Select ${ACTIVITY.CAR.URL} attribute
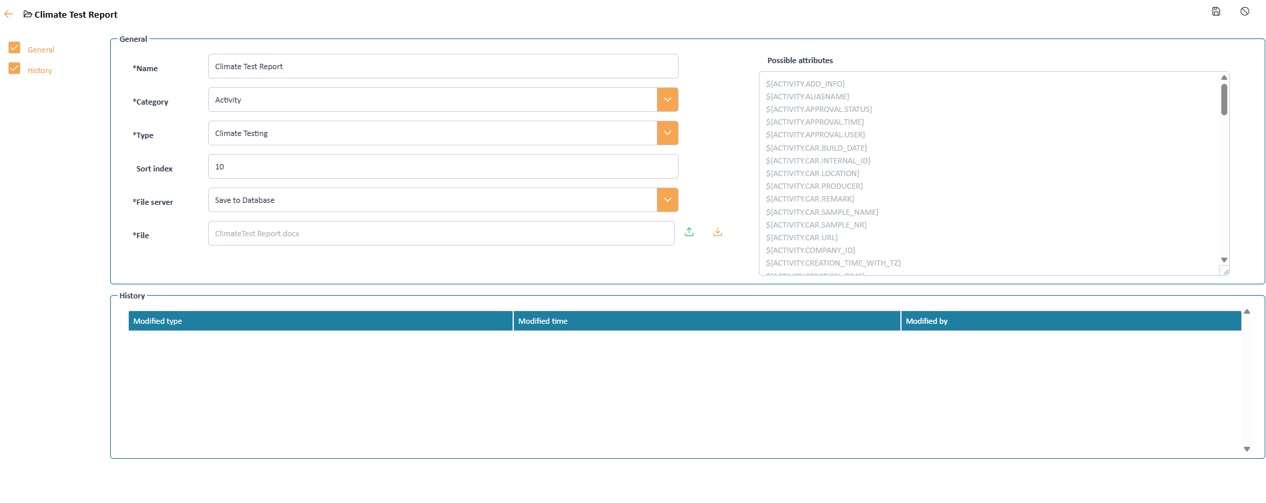 tap(802, 238)
